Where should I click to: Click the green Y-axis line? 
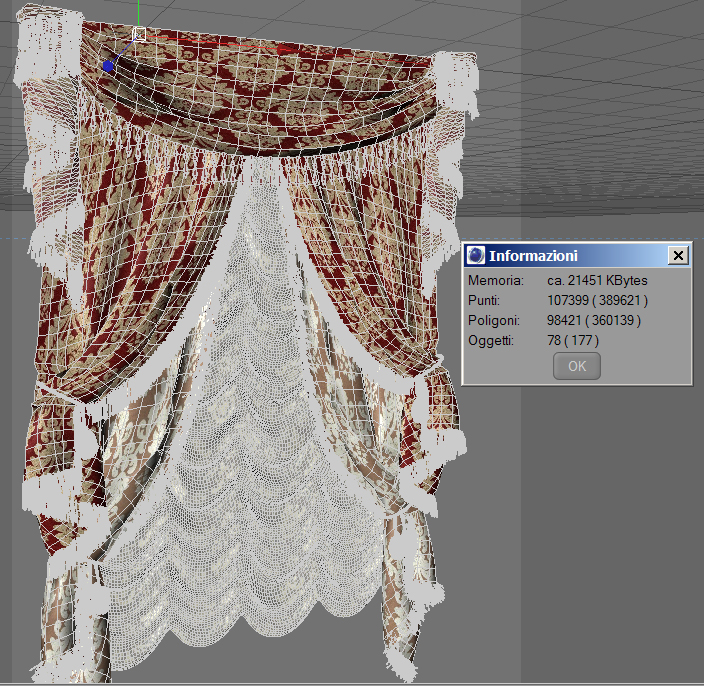(x=139, y=13)
